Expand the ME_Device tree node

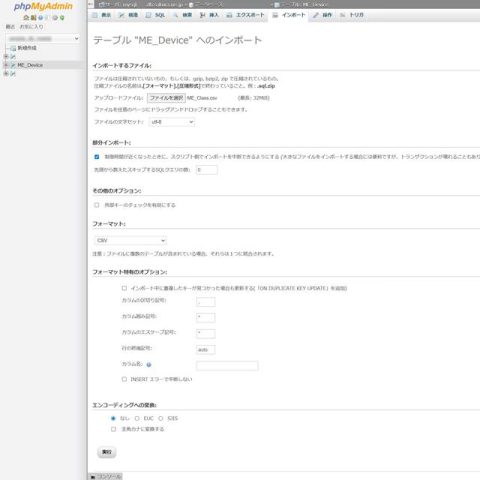coord(6,65)
